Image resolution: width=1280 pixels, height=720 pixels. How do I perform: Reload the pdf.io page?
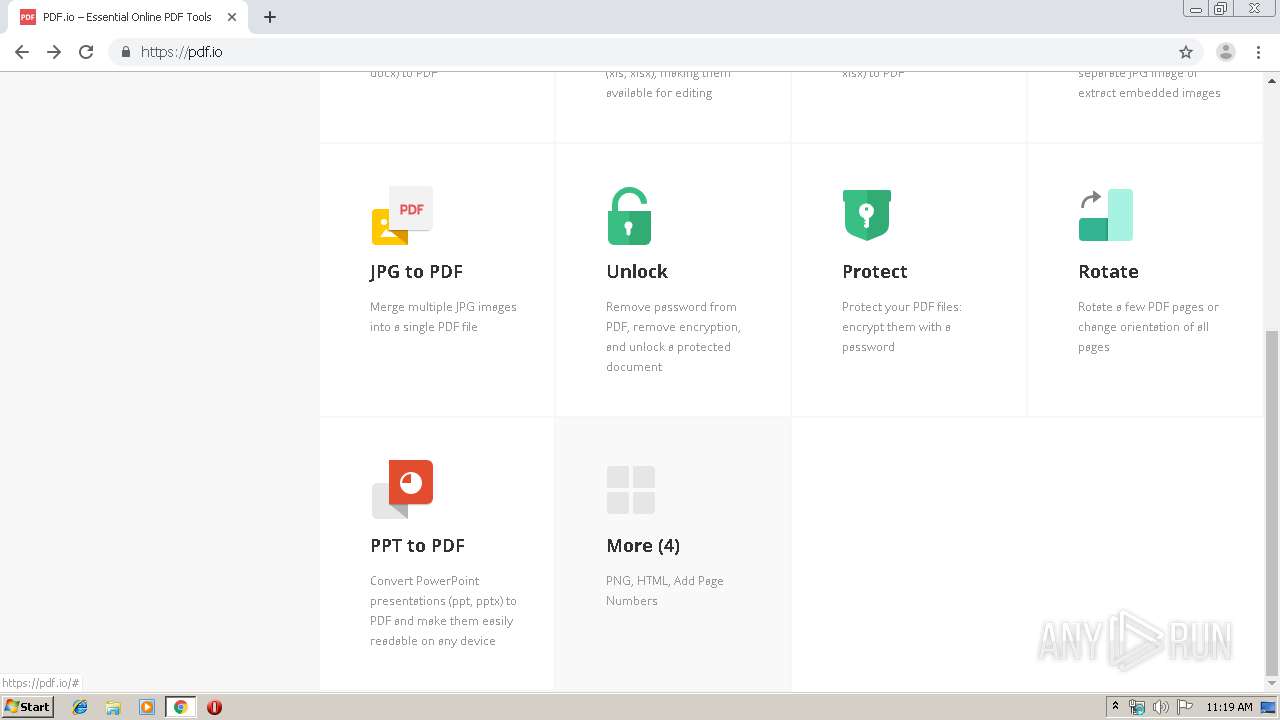86,52
